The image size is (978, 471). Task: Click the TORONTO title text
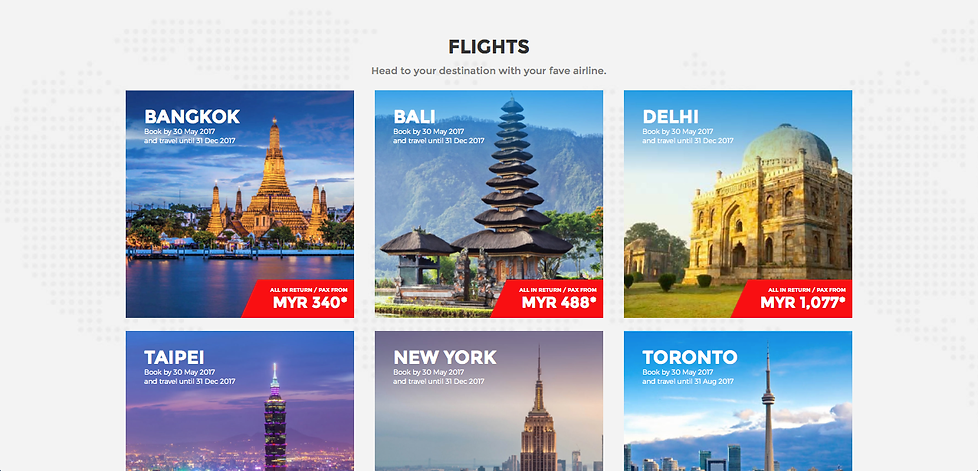(x=690, y=357)
